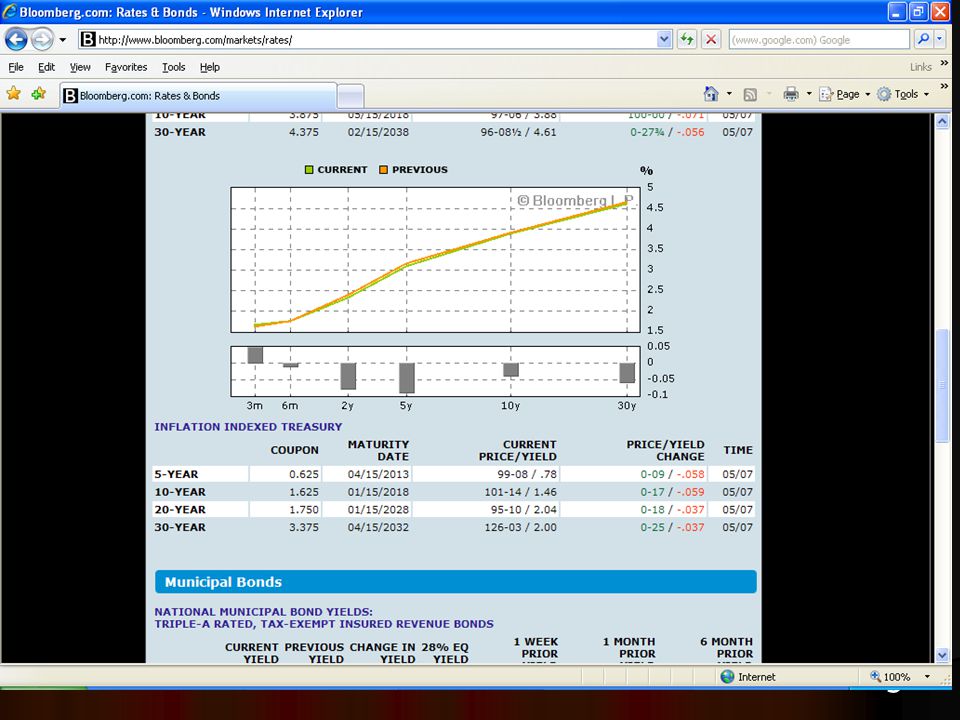Click the 5y yield change bar

tap(407, 378)
